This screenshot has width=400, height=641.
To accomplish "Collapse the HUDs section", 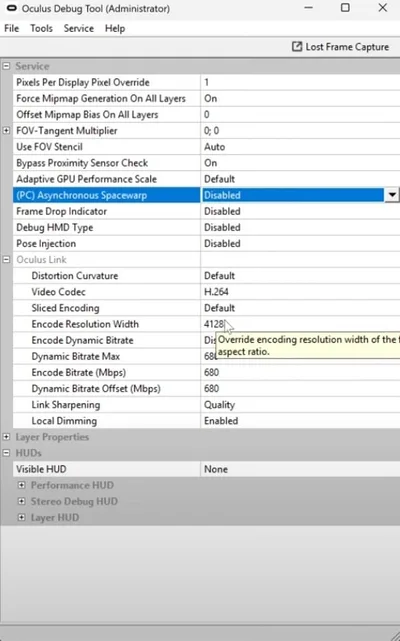I will coord(6,453).
